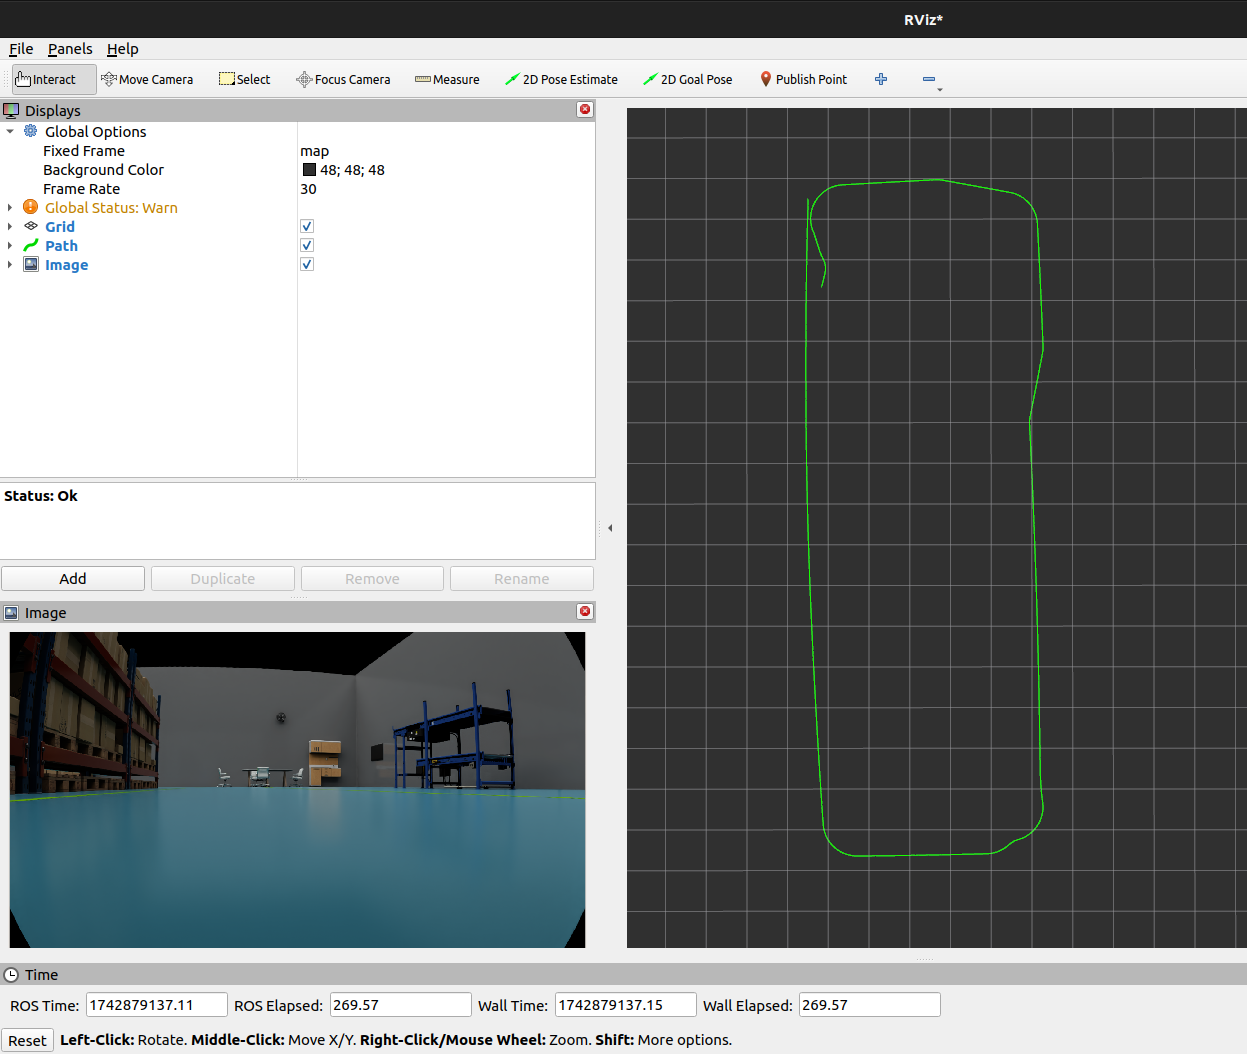Toggle the Path display checkbox
This screenshot has width=1247, height=1054.
pyautogui.click(x=307, y=246)
